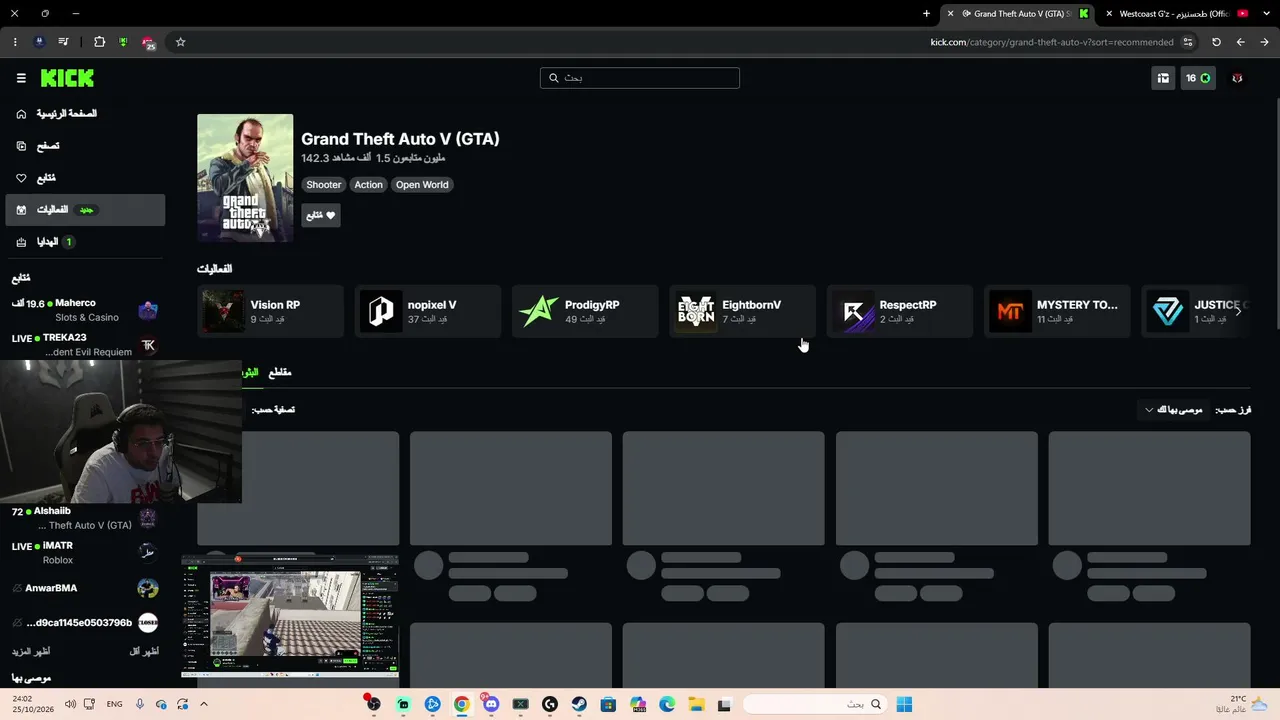Viewport: 1280px width, 720px height.
Task: Open the EightbornV event card
Action: pos(742,311)
